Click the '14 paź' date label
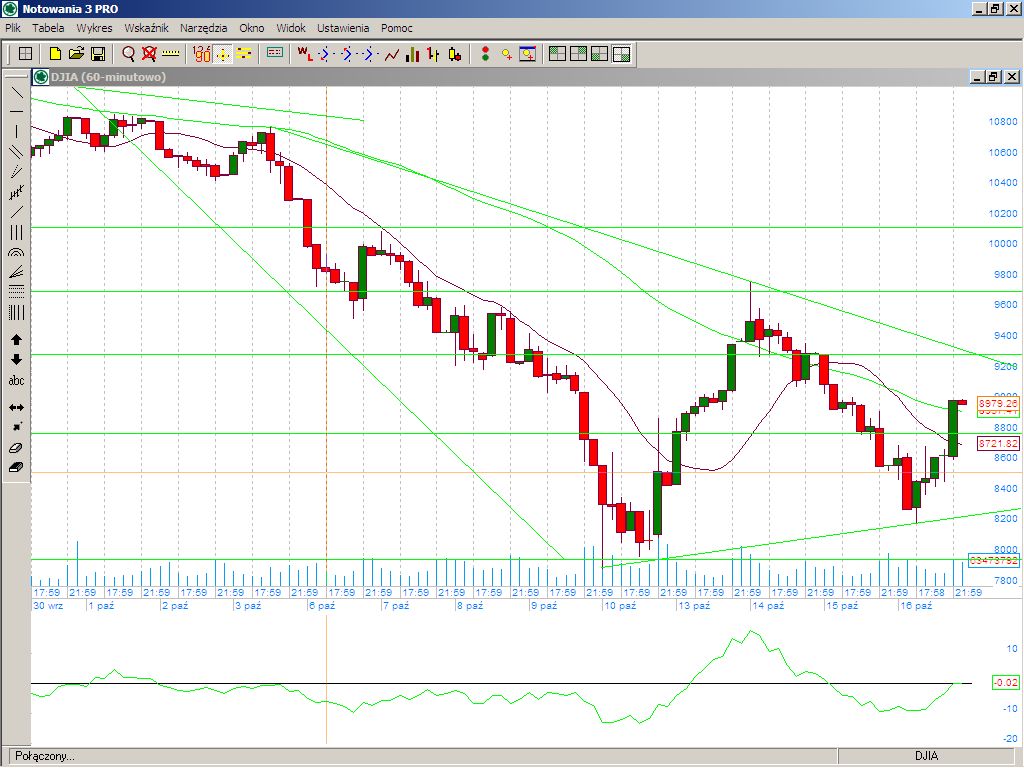Viewport: 1024px width, 768px height. pyautogui.click(x=768, y=605)
